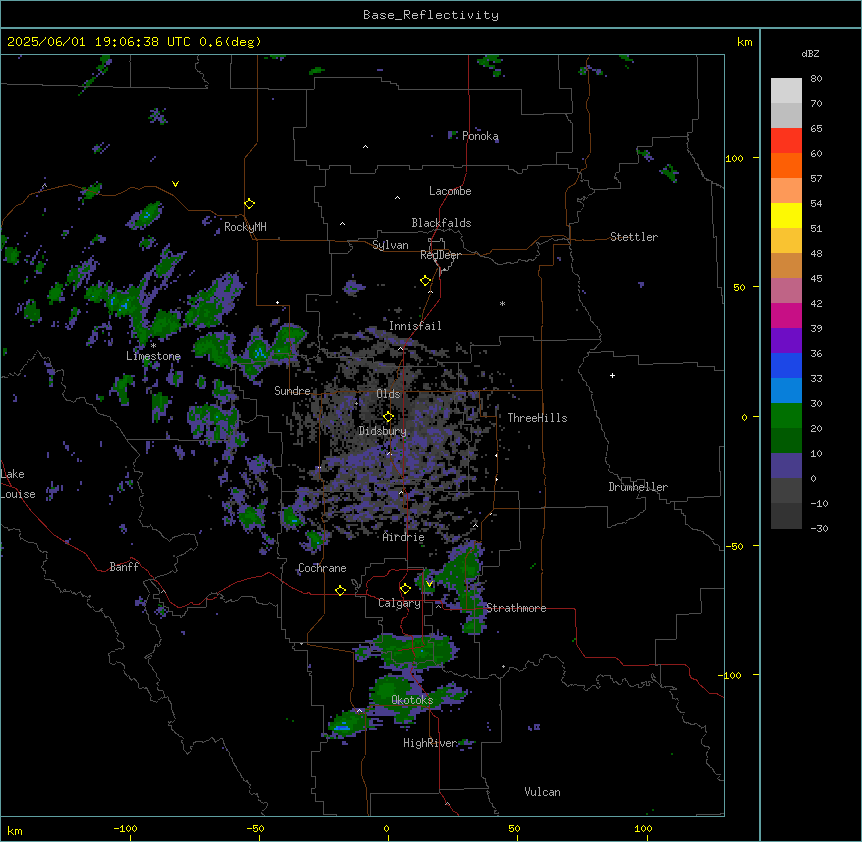Click the -50 tick on right axis
862x842 pixels.
(734, 546)
